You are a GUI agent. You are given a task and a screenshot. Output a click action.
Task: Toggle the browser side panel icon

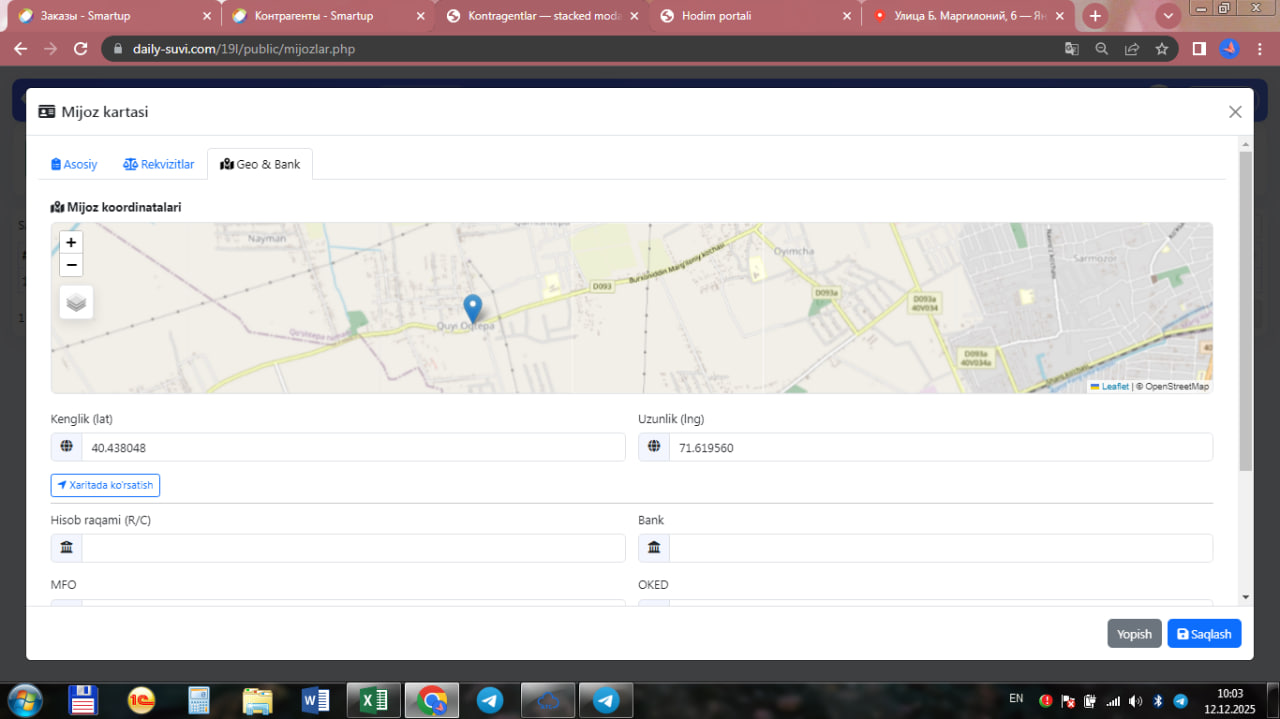pyautogui.click(x=1199, y=48)
